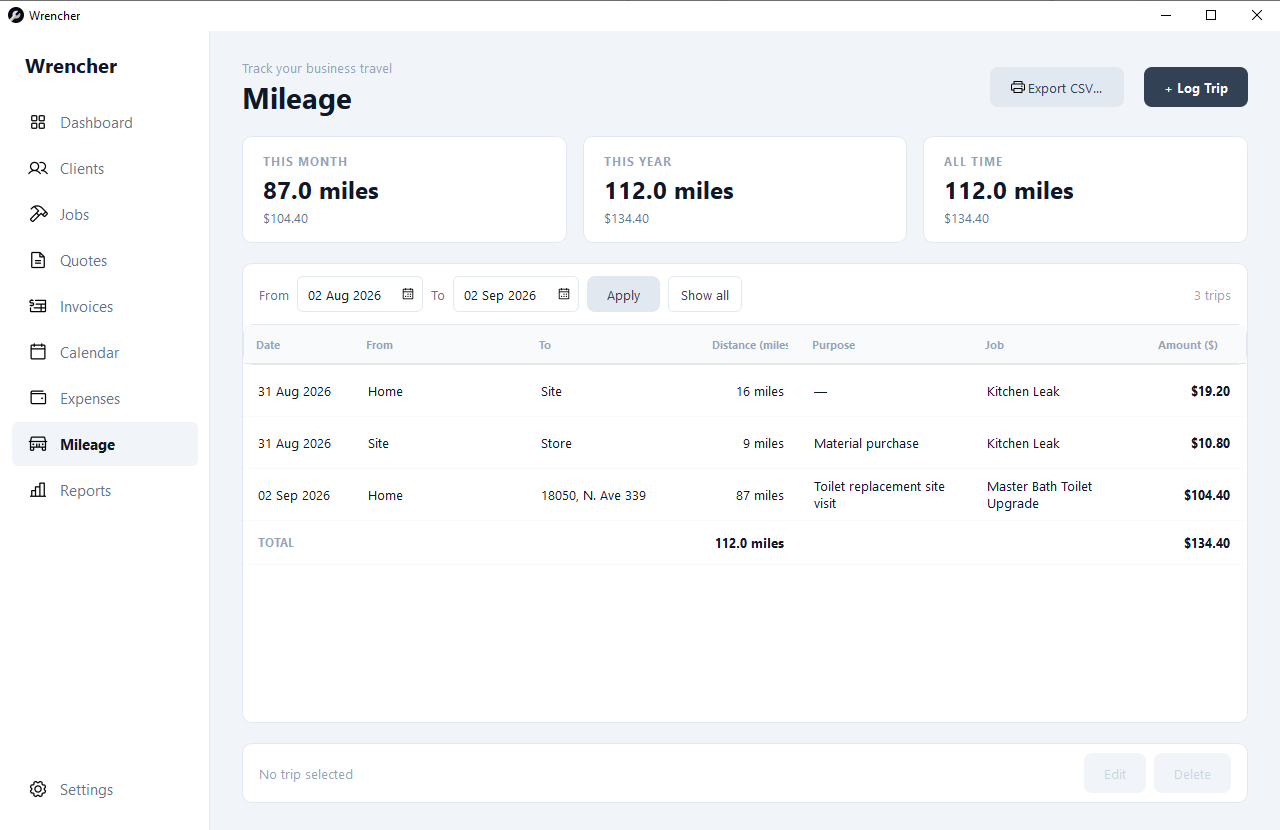Open Settings from the sidebar
Viewport: 1280px width, 830px height.
tap(105, 789)
